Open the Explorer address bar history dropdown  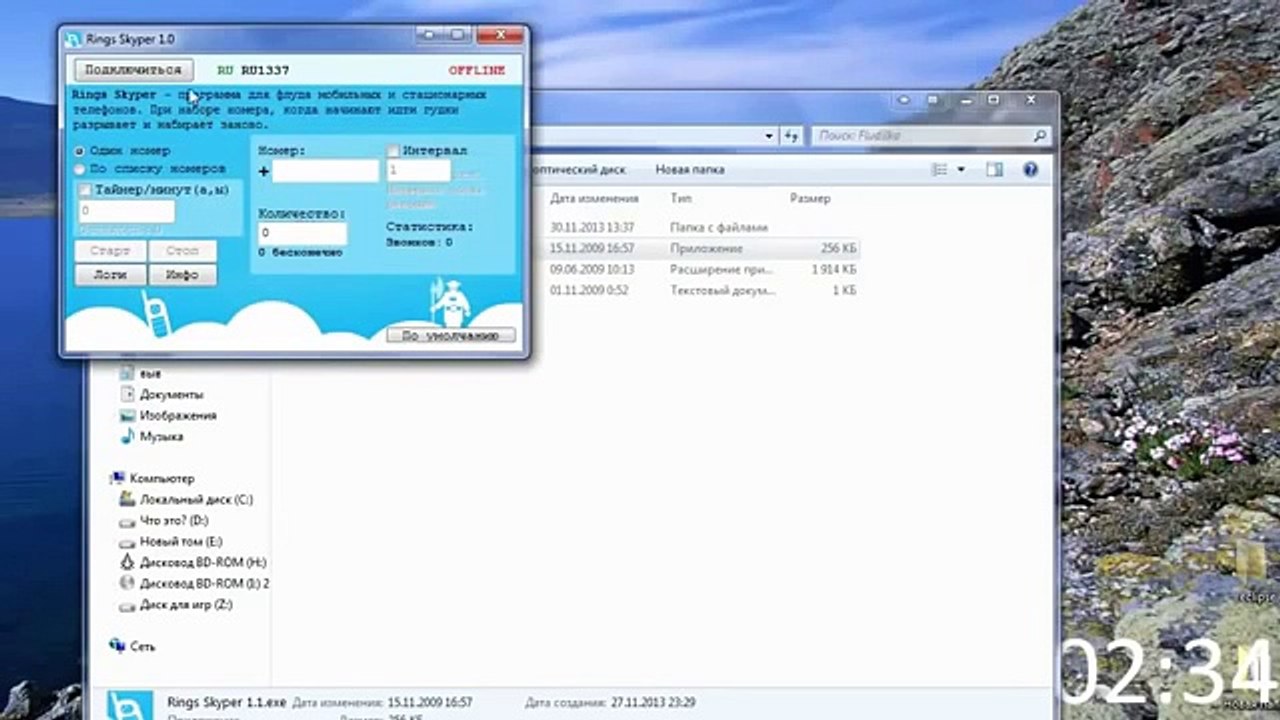[769, 136]
